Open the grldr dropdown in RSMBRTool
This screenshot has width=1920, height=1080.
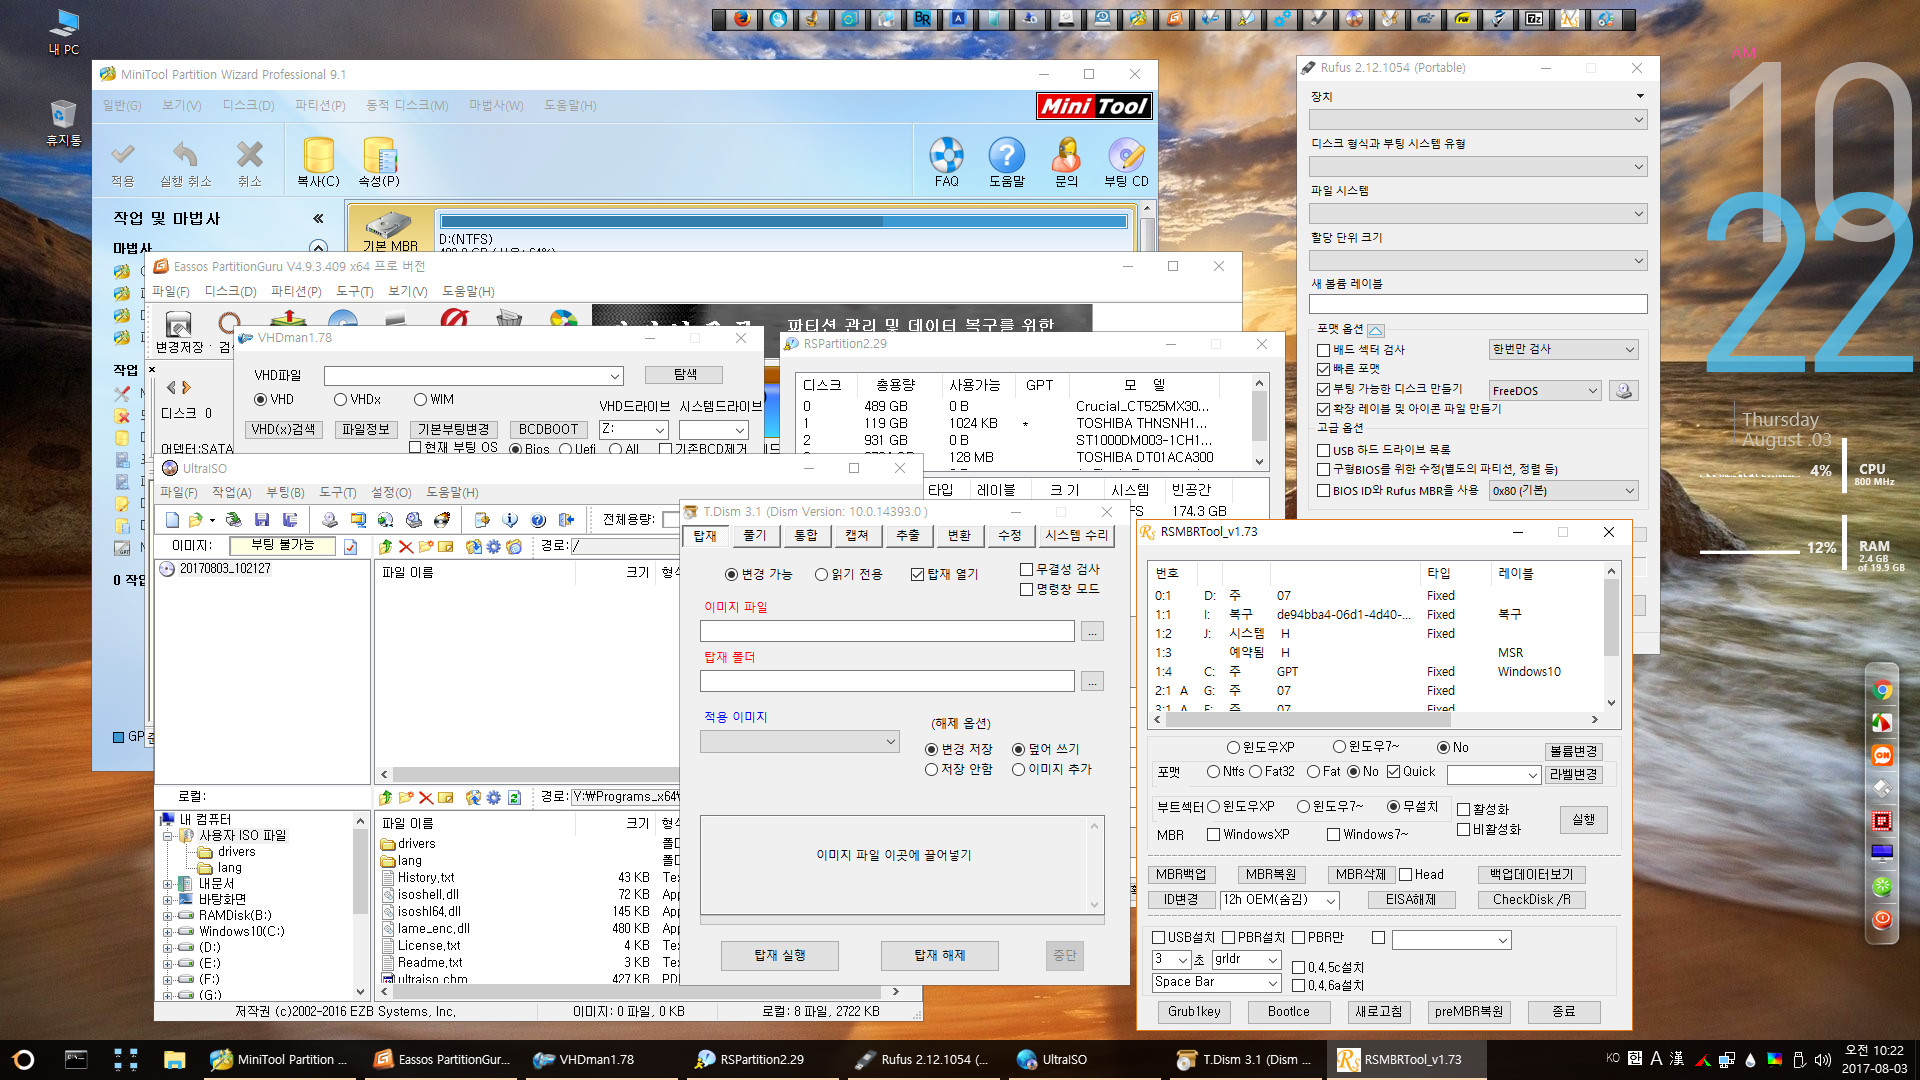tap(1246, 959)
